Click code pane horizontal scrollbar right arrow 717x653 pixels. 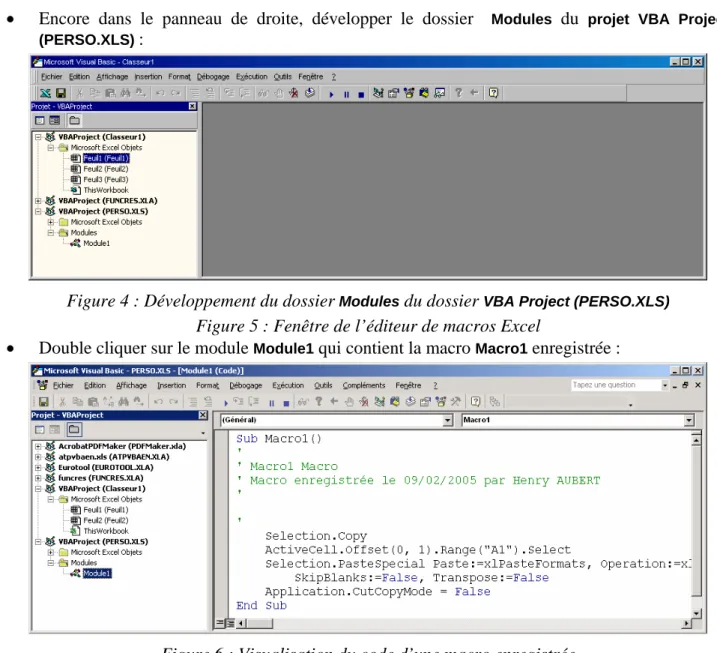686,623
